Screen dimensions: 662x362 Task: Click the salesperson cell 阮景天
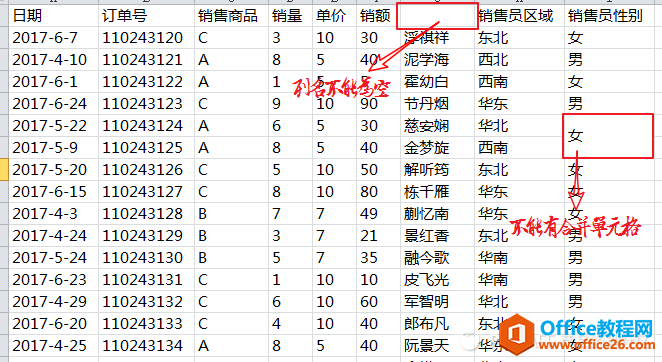[x=437, y=346]
